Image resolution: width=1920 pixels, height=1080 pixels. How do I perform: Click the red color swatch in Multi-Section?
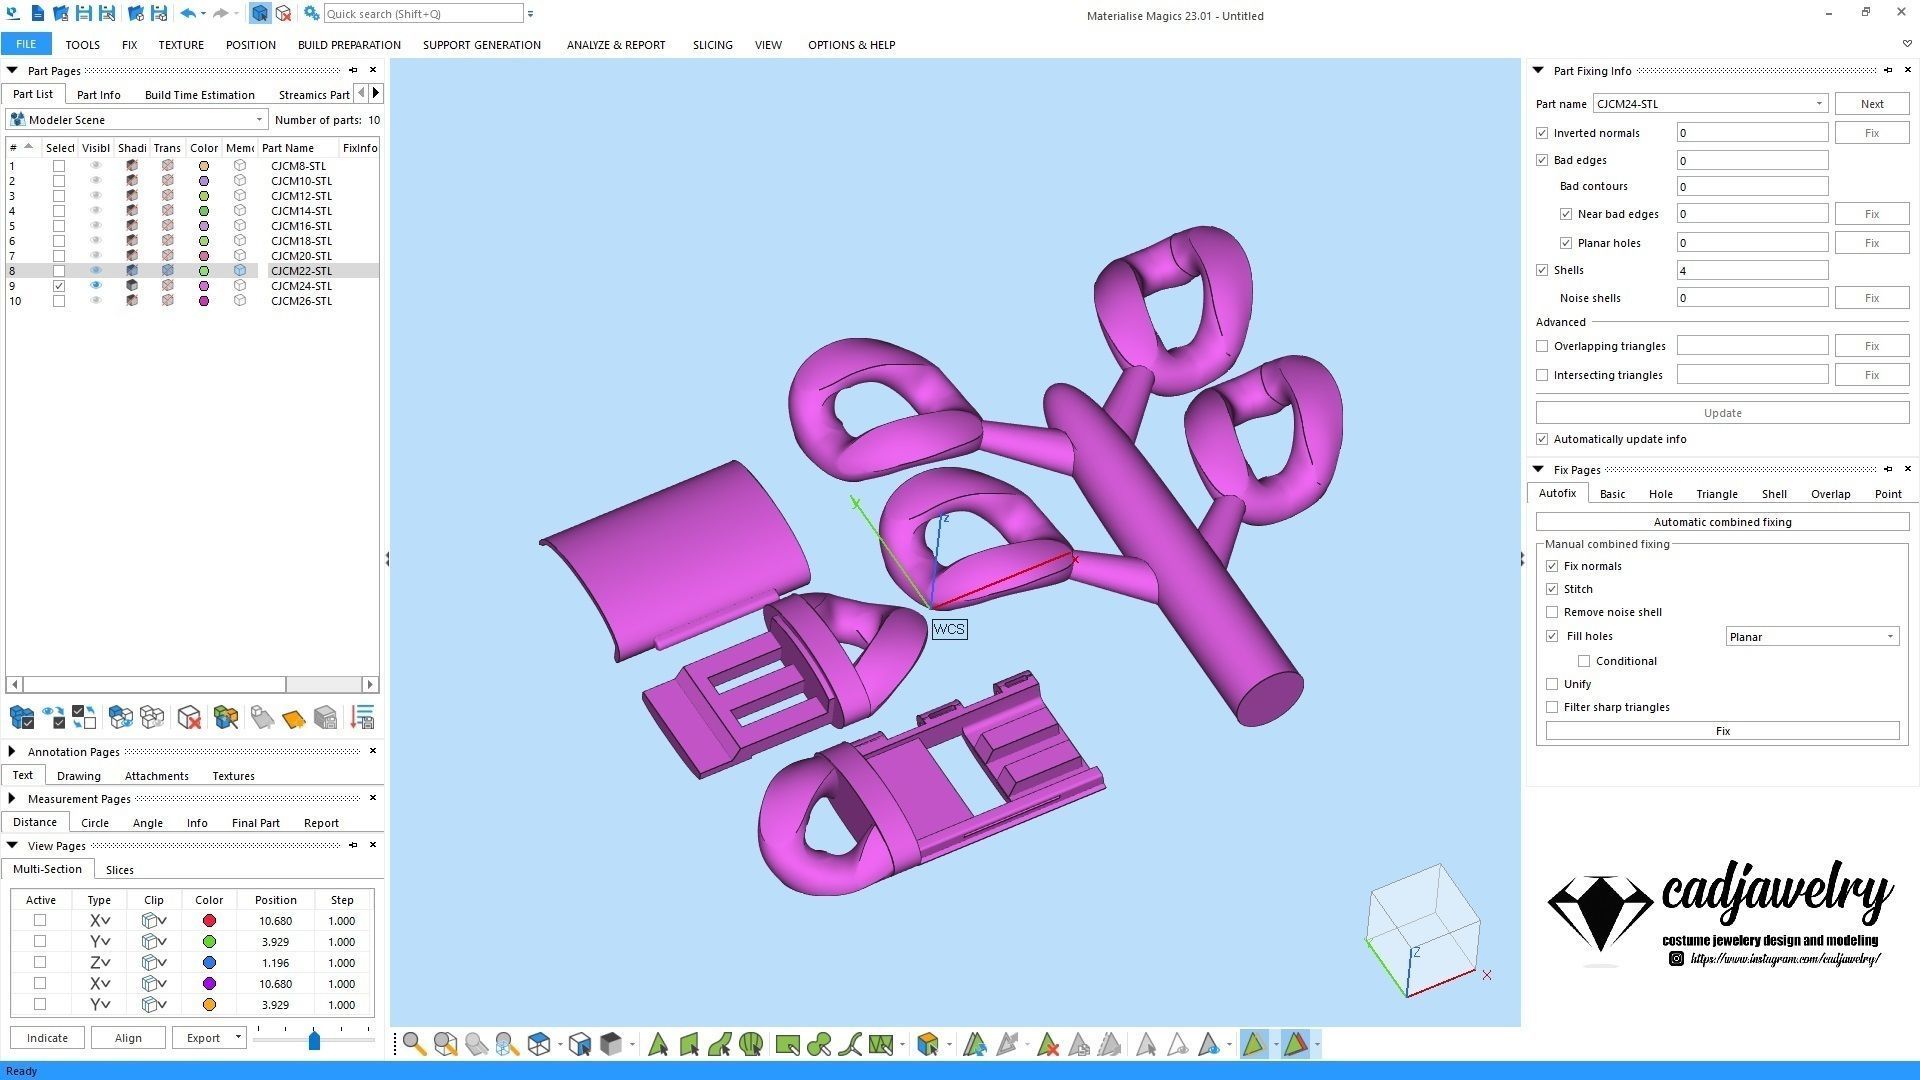pos(209,921)
